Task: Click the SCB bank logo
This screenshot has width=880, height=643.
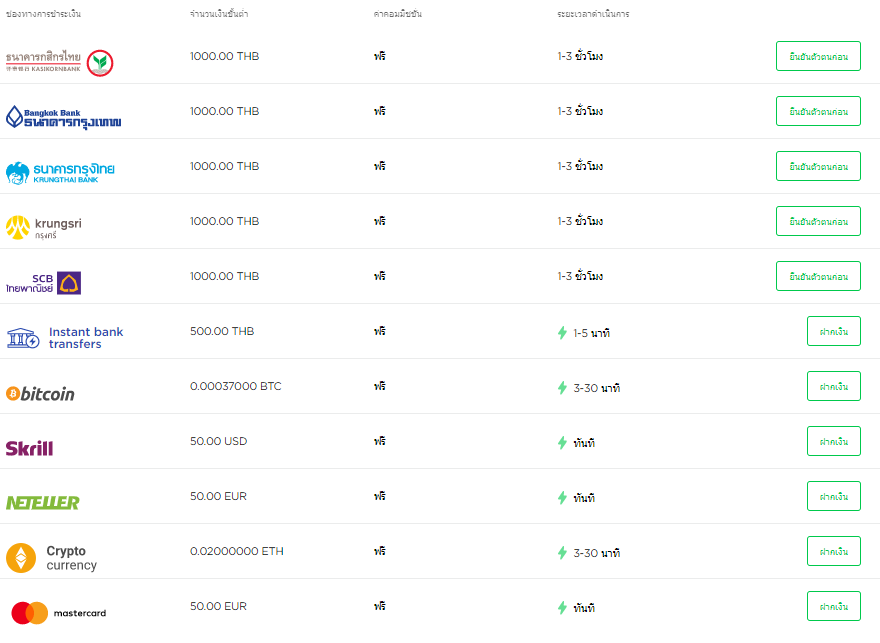Action: (43, 283)
